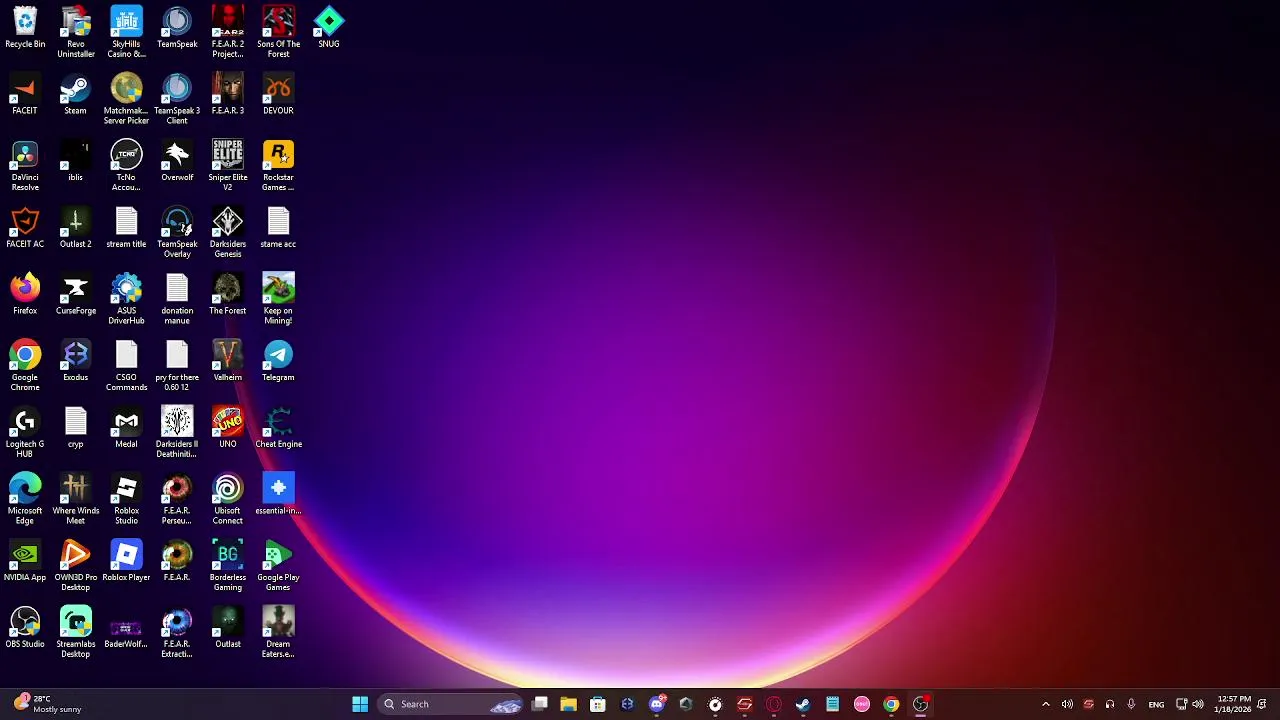Select the Cheat Engine shortcut
The width and height of the screenshot is (1280, 720).
[x=278, y=429]
